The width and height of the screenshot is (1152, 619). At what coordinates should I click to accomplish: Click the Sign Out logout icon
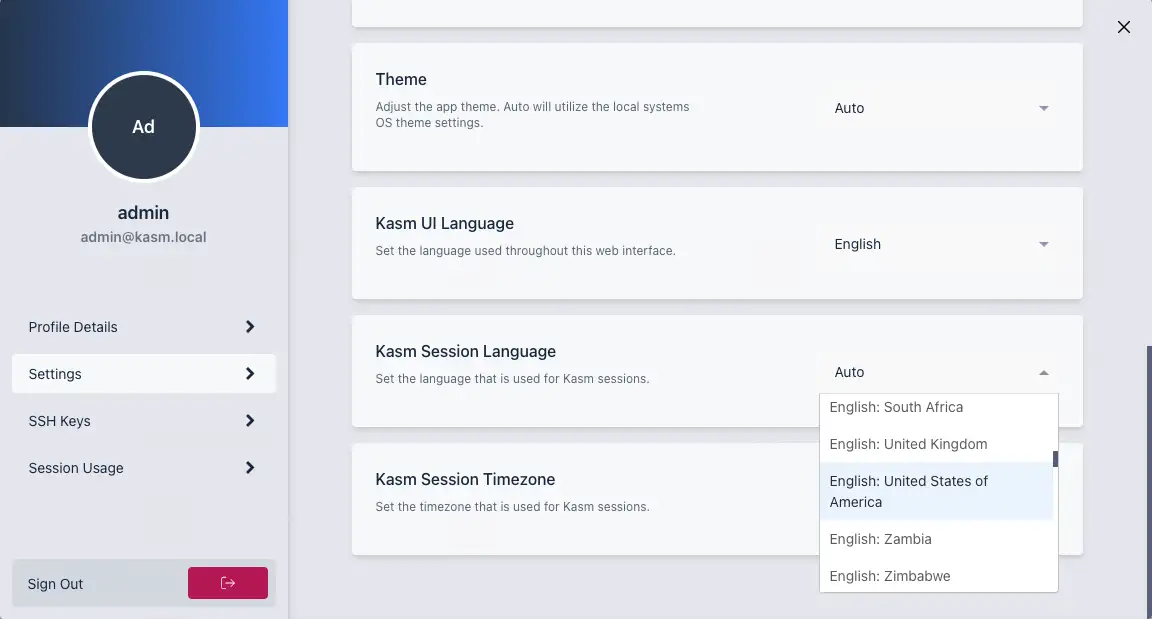click(x=227, y=583)
